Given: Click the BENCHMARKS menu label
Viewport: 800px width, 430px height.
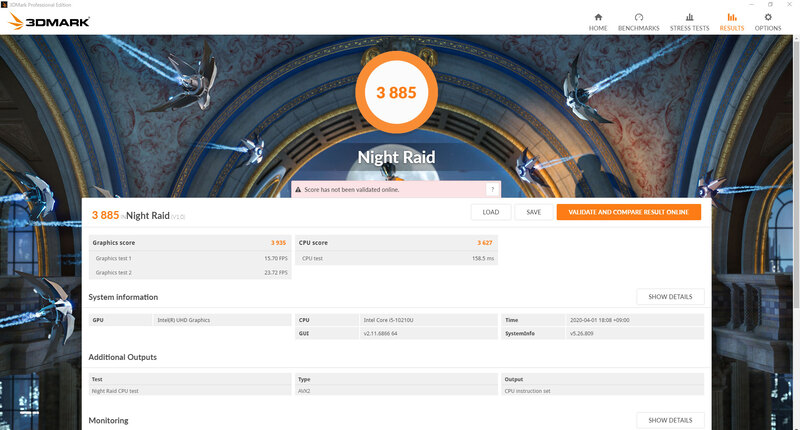Looking at the screenshot, I should pos(639,29).
